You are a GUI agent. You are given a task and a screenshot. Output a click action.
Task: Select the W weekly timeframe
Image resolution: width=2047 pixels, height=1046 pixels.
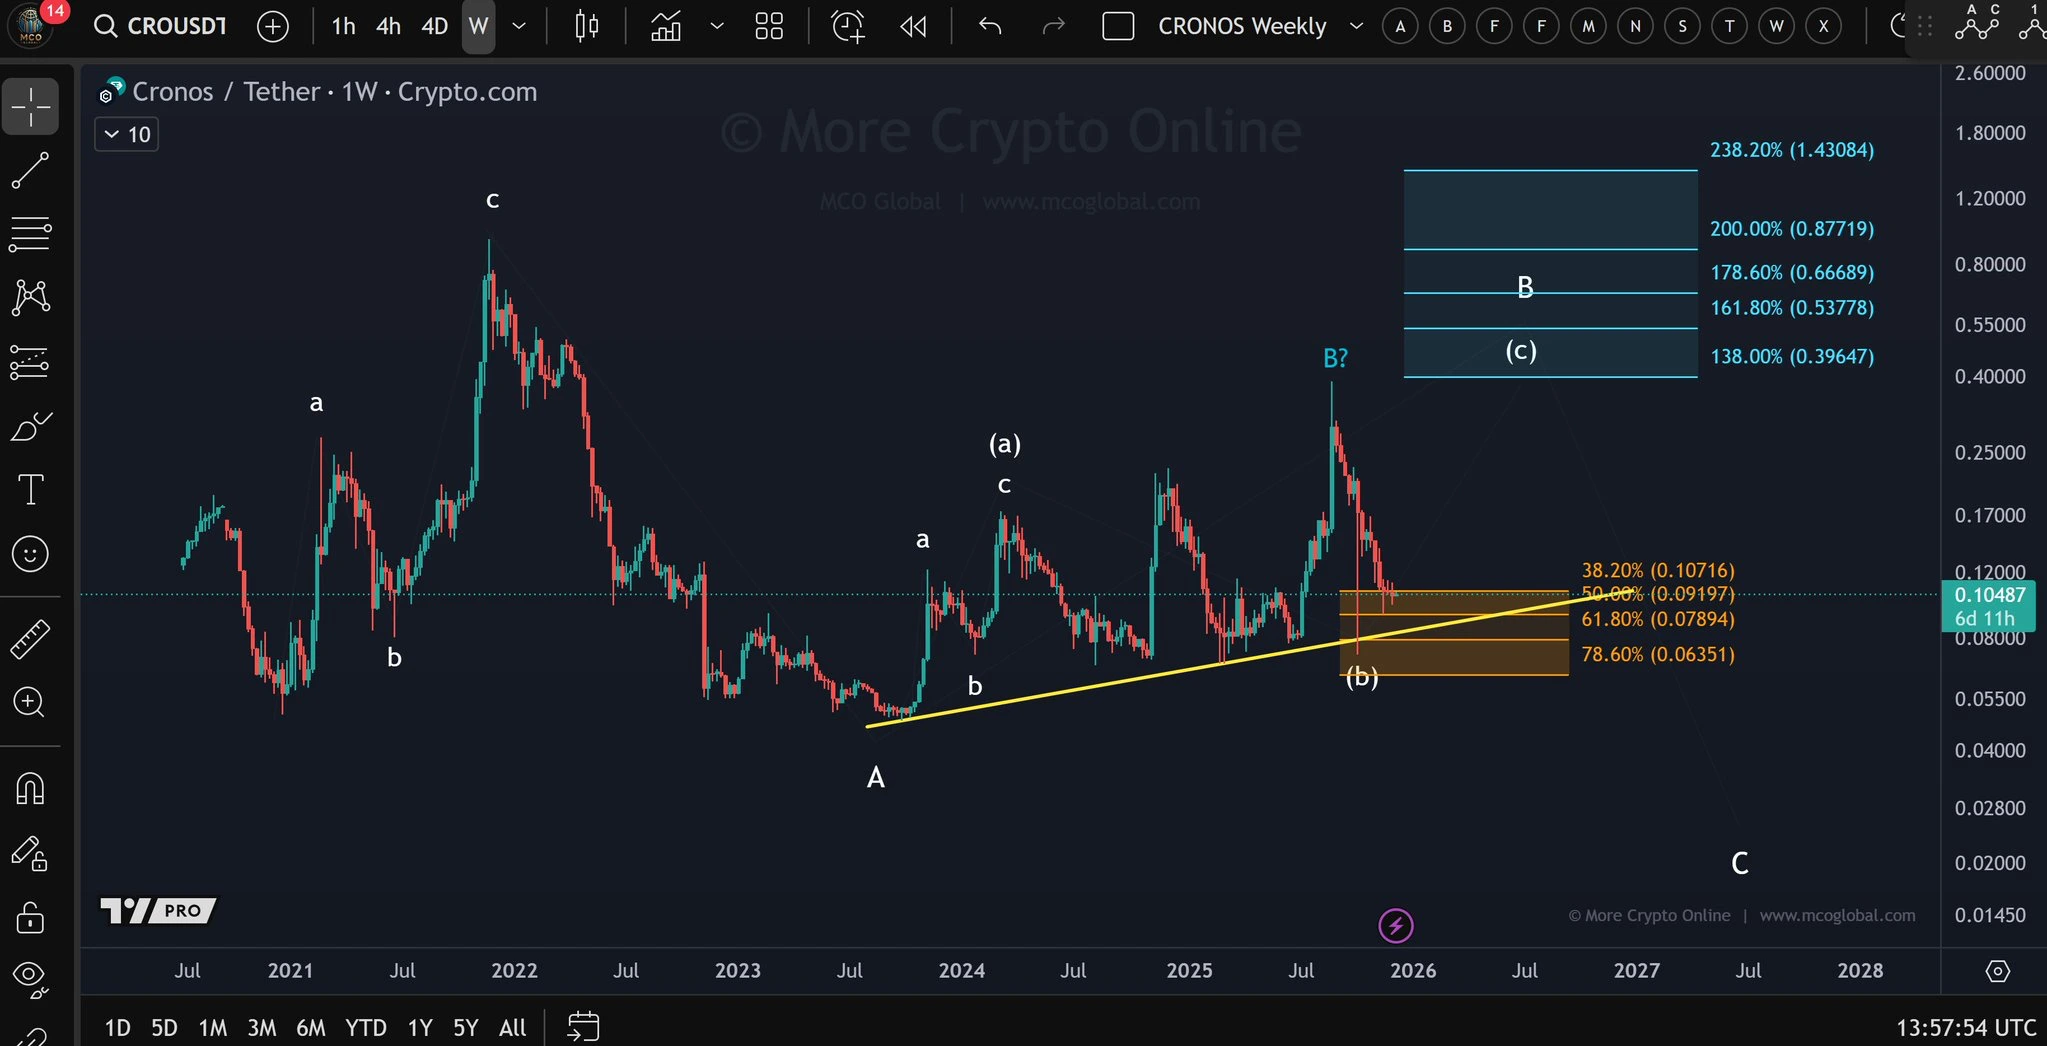[x=479, y=26]
